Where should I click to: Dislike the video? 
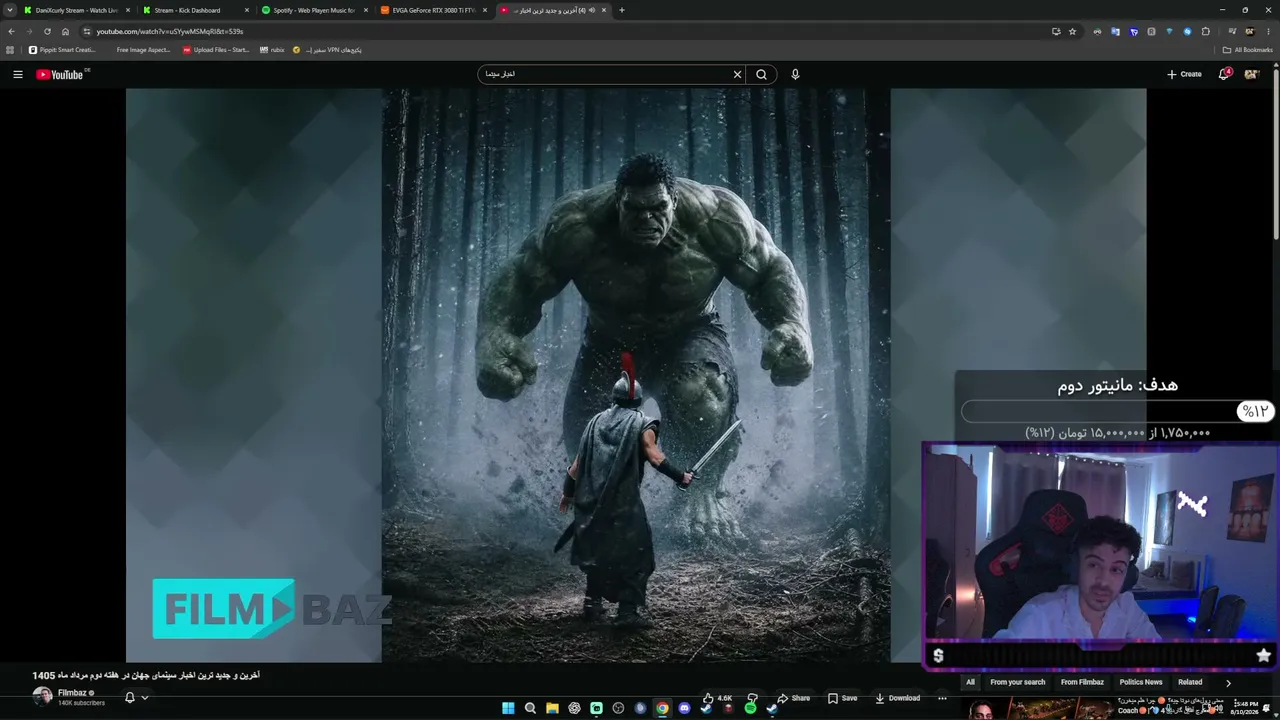pos(752,698)
